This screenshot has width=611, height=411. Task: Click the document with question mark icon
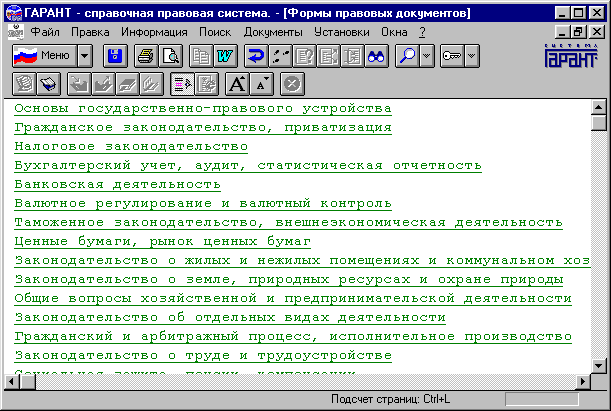pyautogui.click(x=304, y=56)
